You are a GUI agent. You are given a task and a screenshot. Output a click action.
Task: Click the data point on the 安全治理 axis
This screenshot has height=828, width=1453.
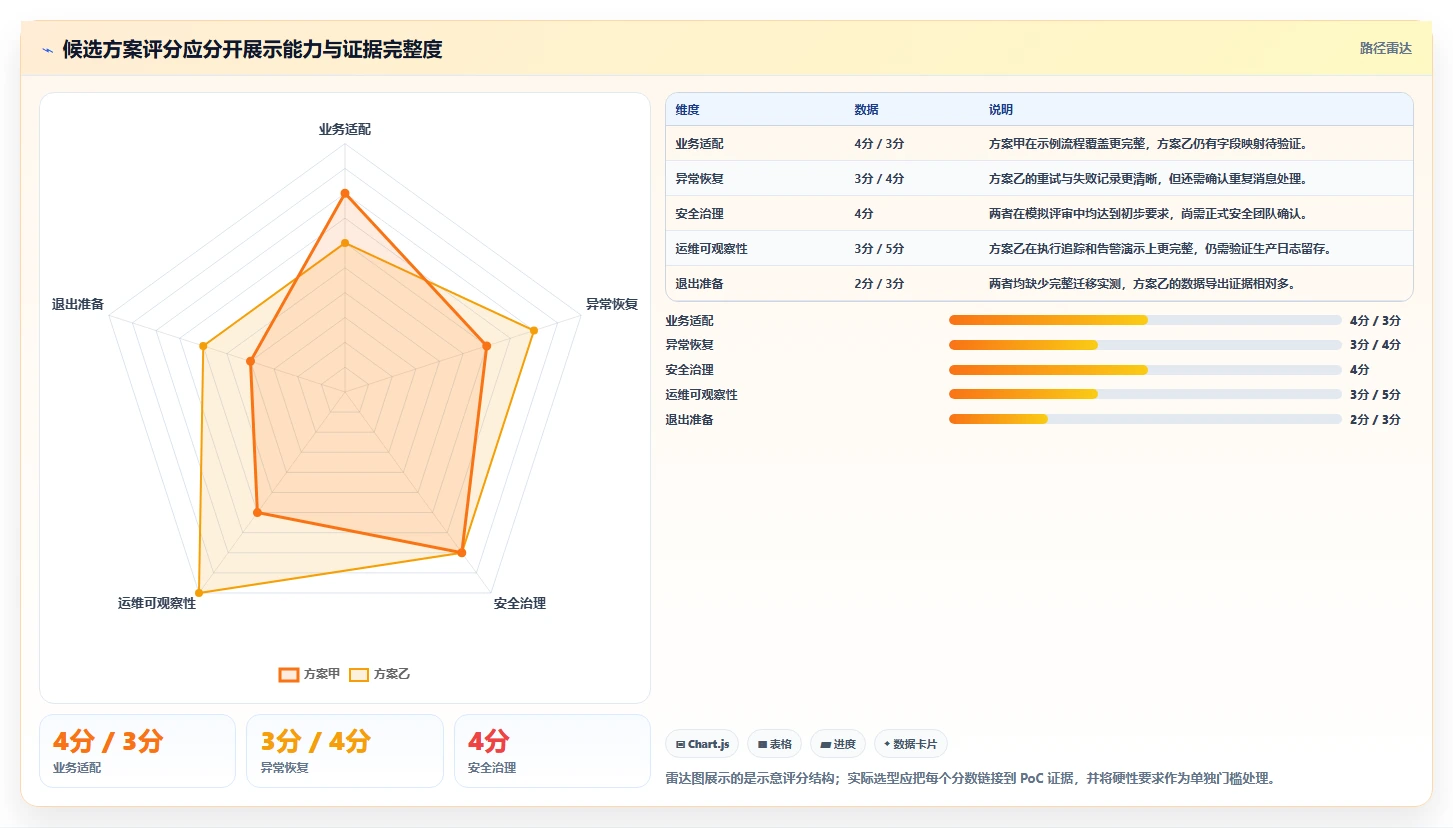coord(462,552)
